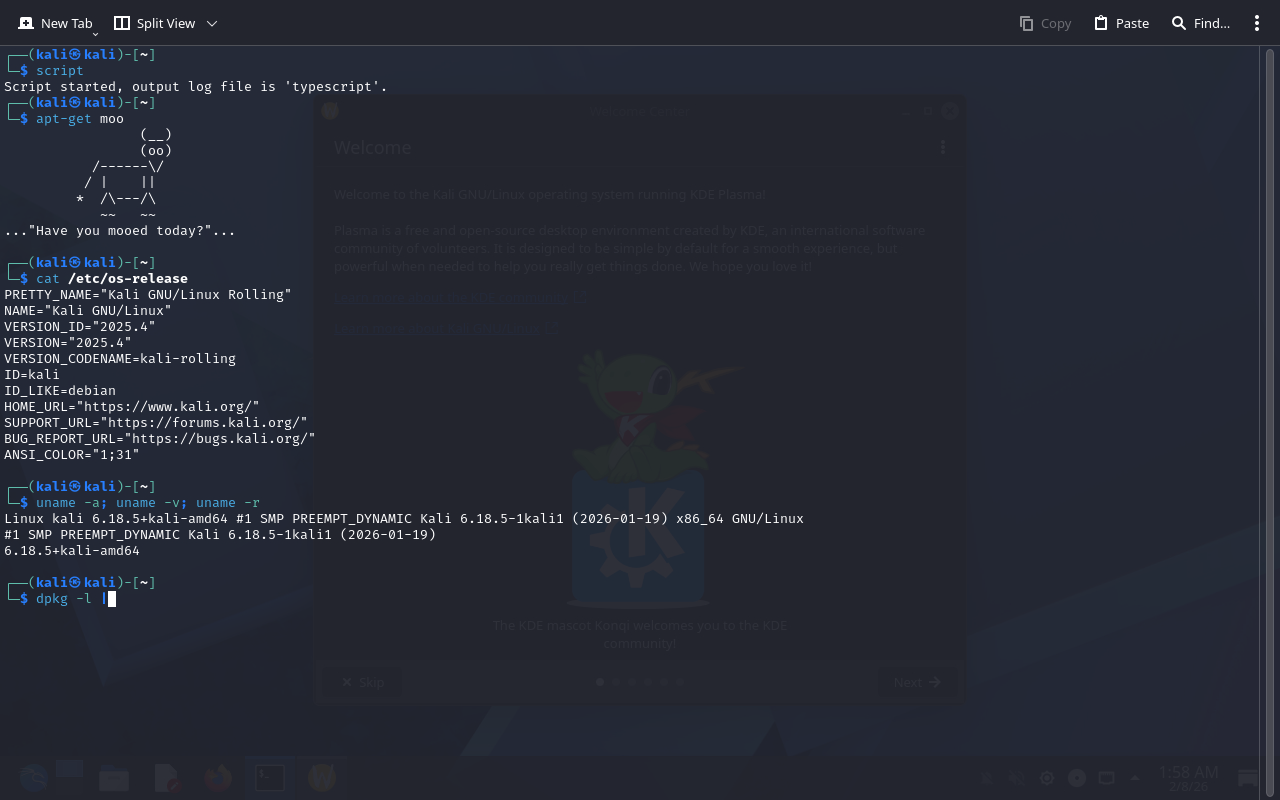Expand the New Tab profile dropdown arrow
This screenshot has width=1280, height=800.
pyautogui.click(x=95, y=33)
